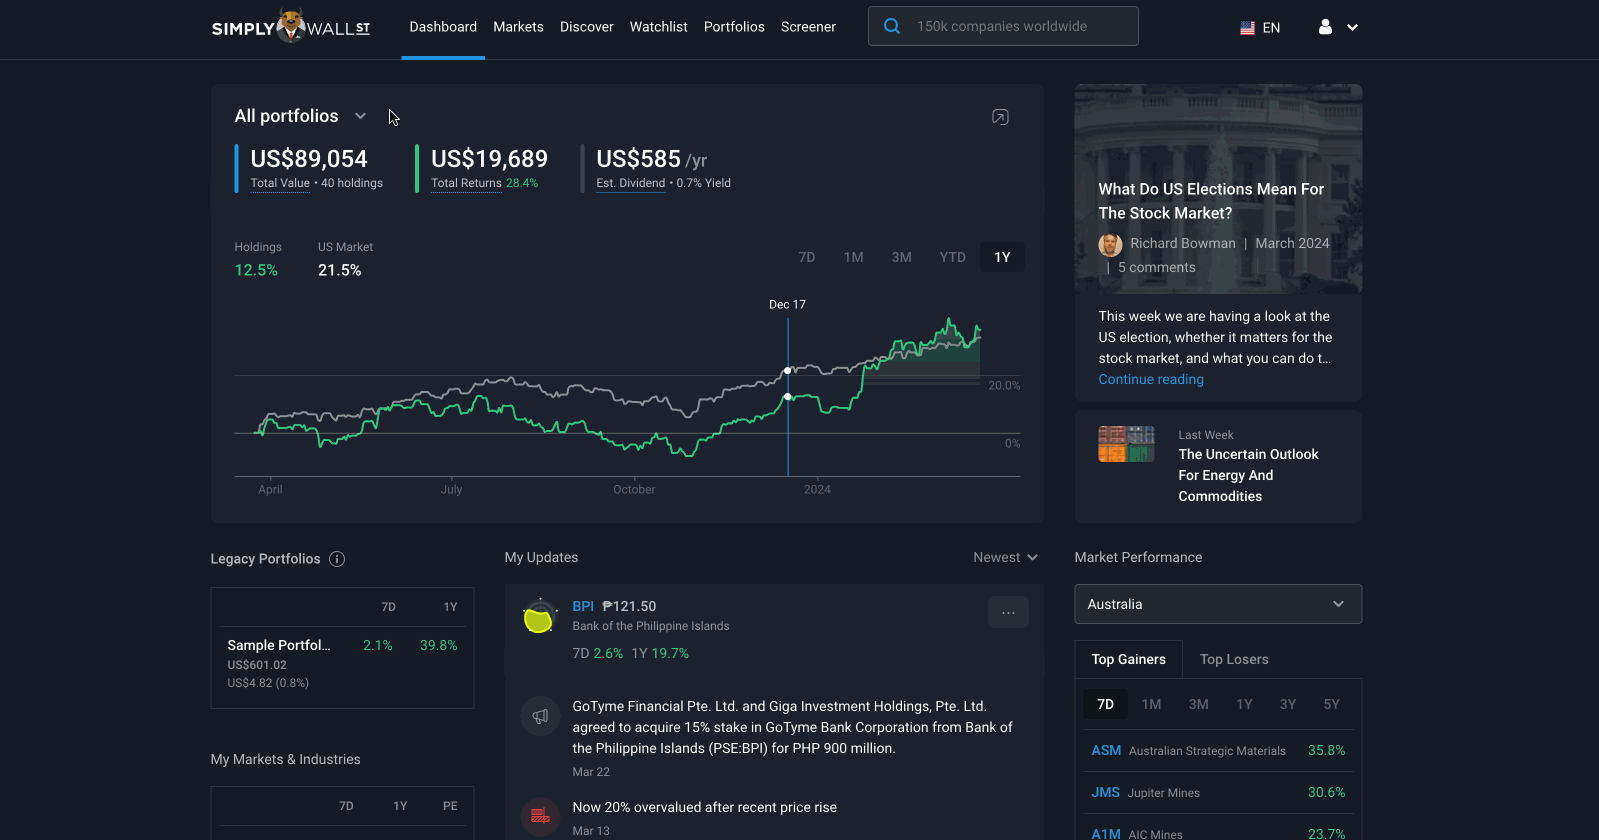The image size is (1599, 840).
Task: Select the 1Y chart range
Action: (1002, 257)
